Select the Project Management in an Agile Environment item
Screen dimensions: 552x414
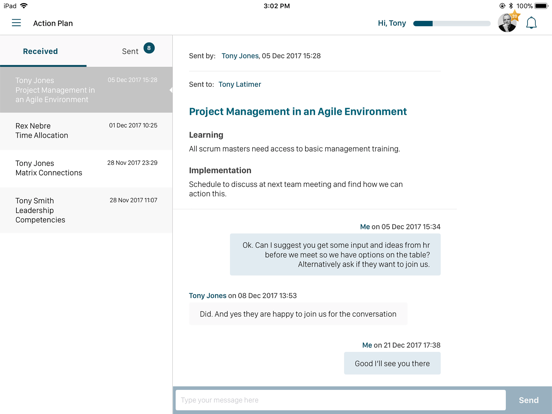86,90
